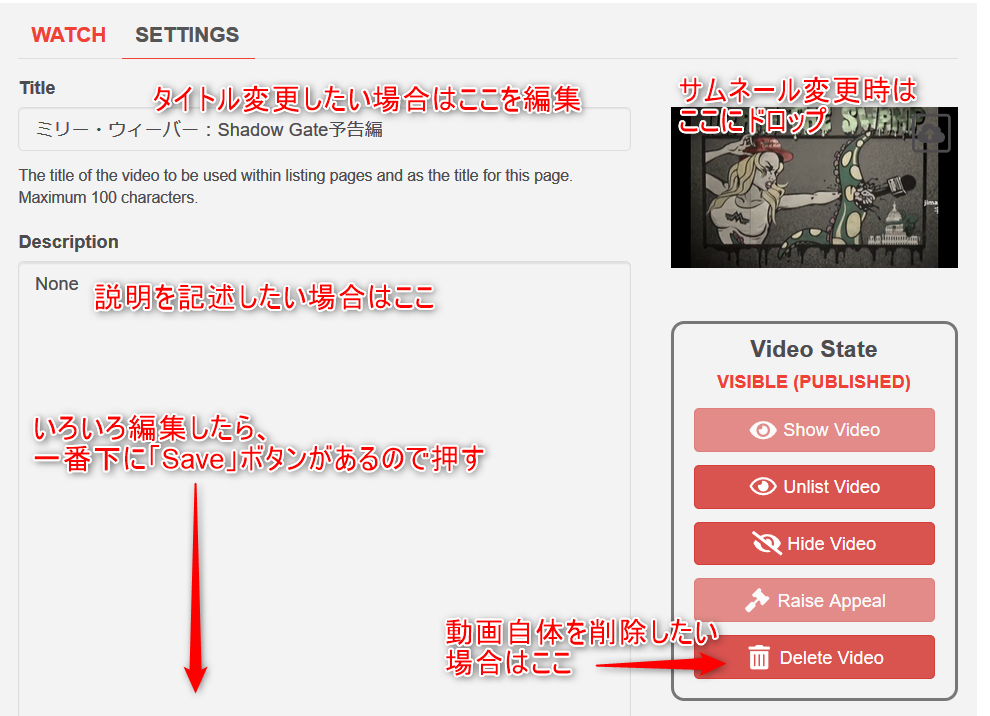Hit the Hide Video button text
990x716 pixels.
832,544
